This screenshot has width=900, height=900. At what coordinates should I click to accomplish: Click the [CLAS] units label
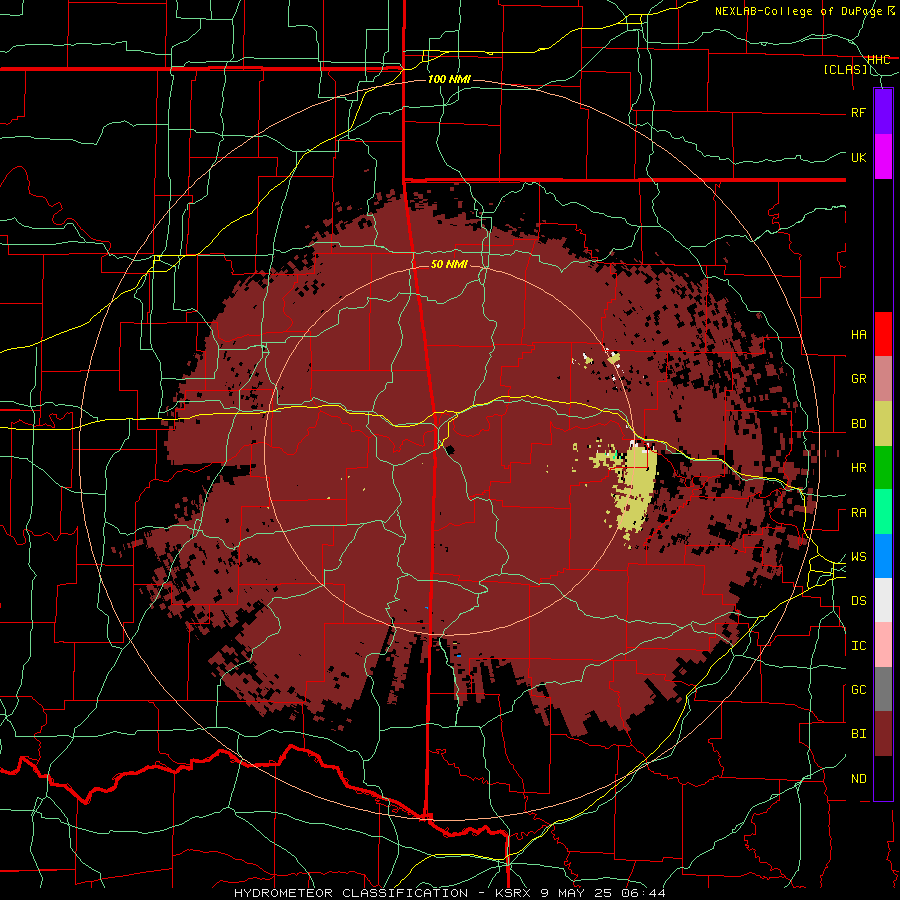[845, 70]
